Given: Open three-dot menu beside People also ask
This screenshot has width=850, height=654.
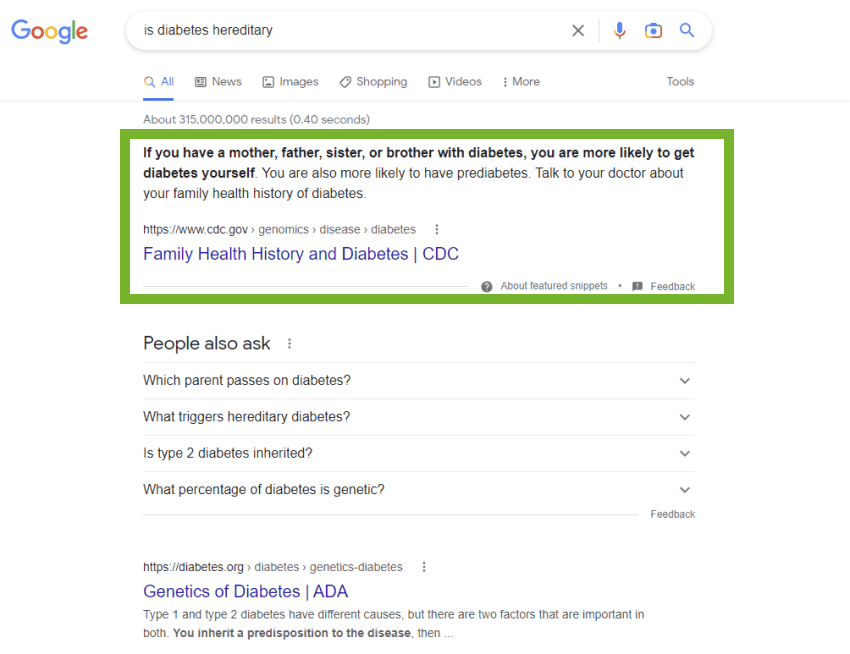Looking at the screenshot, I should coord(289,343).
